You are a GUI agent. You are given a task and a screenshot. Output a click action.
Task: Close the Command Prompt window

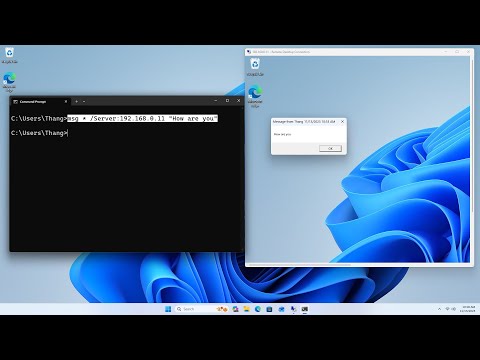tap(239, 101)
